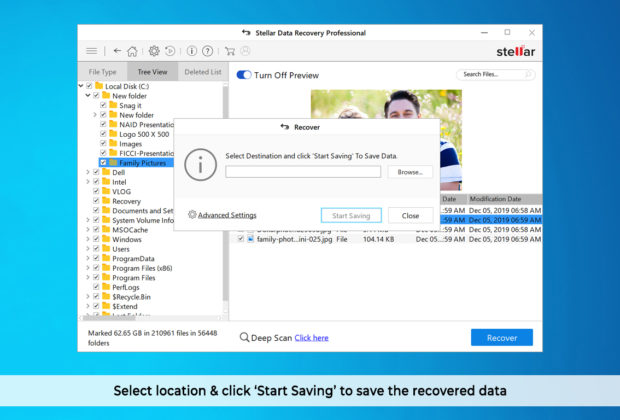Expand the Program Files node

pyautogui.click(x=88, y=277)
